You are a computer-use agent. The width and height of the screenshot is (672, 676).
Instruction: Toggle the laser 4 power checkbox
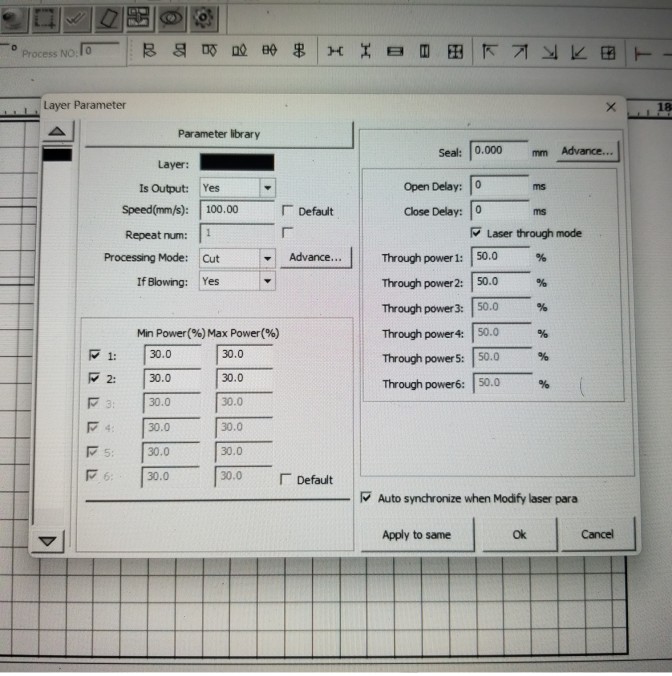pyautogui.click(x=92, y=427)
